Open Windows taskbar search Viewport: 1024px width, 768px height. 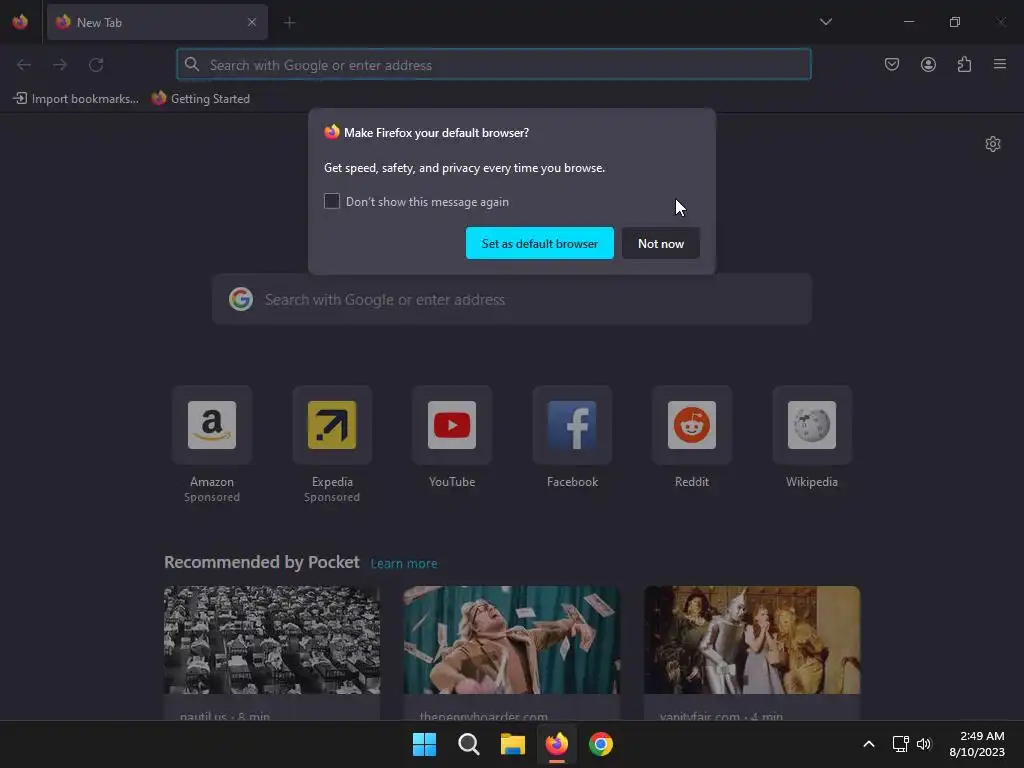click(468, 744)
